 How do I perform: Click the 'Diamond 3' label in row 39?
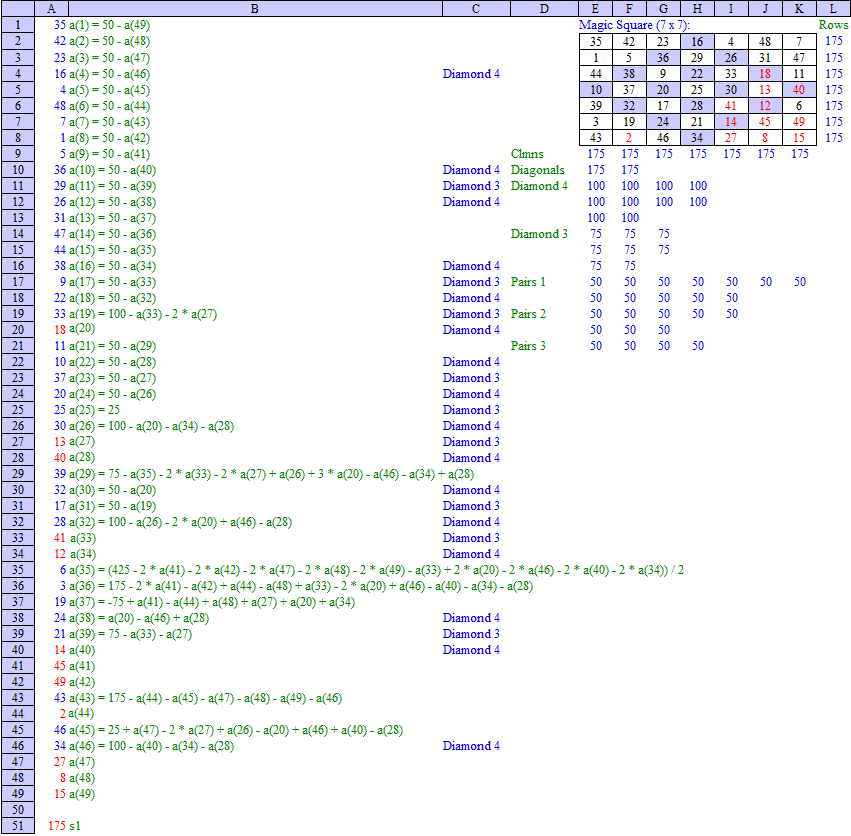(471, 634)
